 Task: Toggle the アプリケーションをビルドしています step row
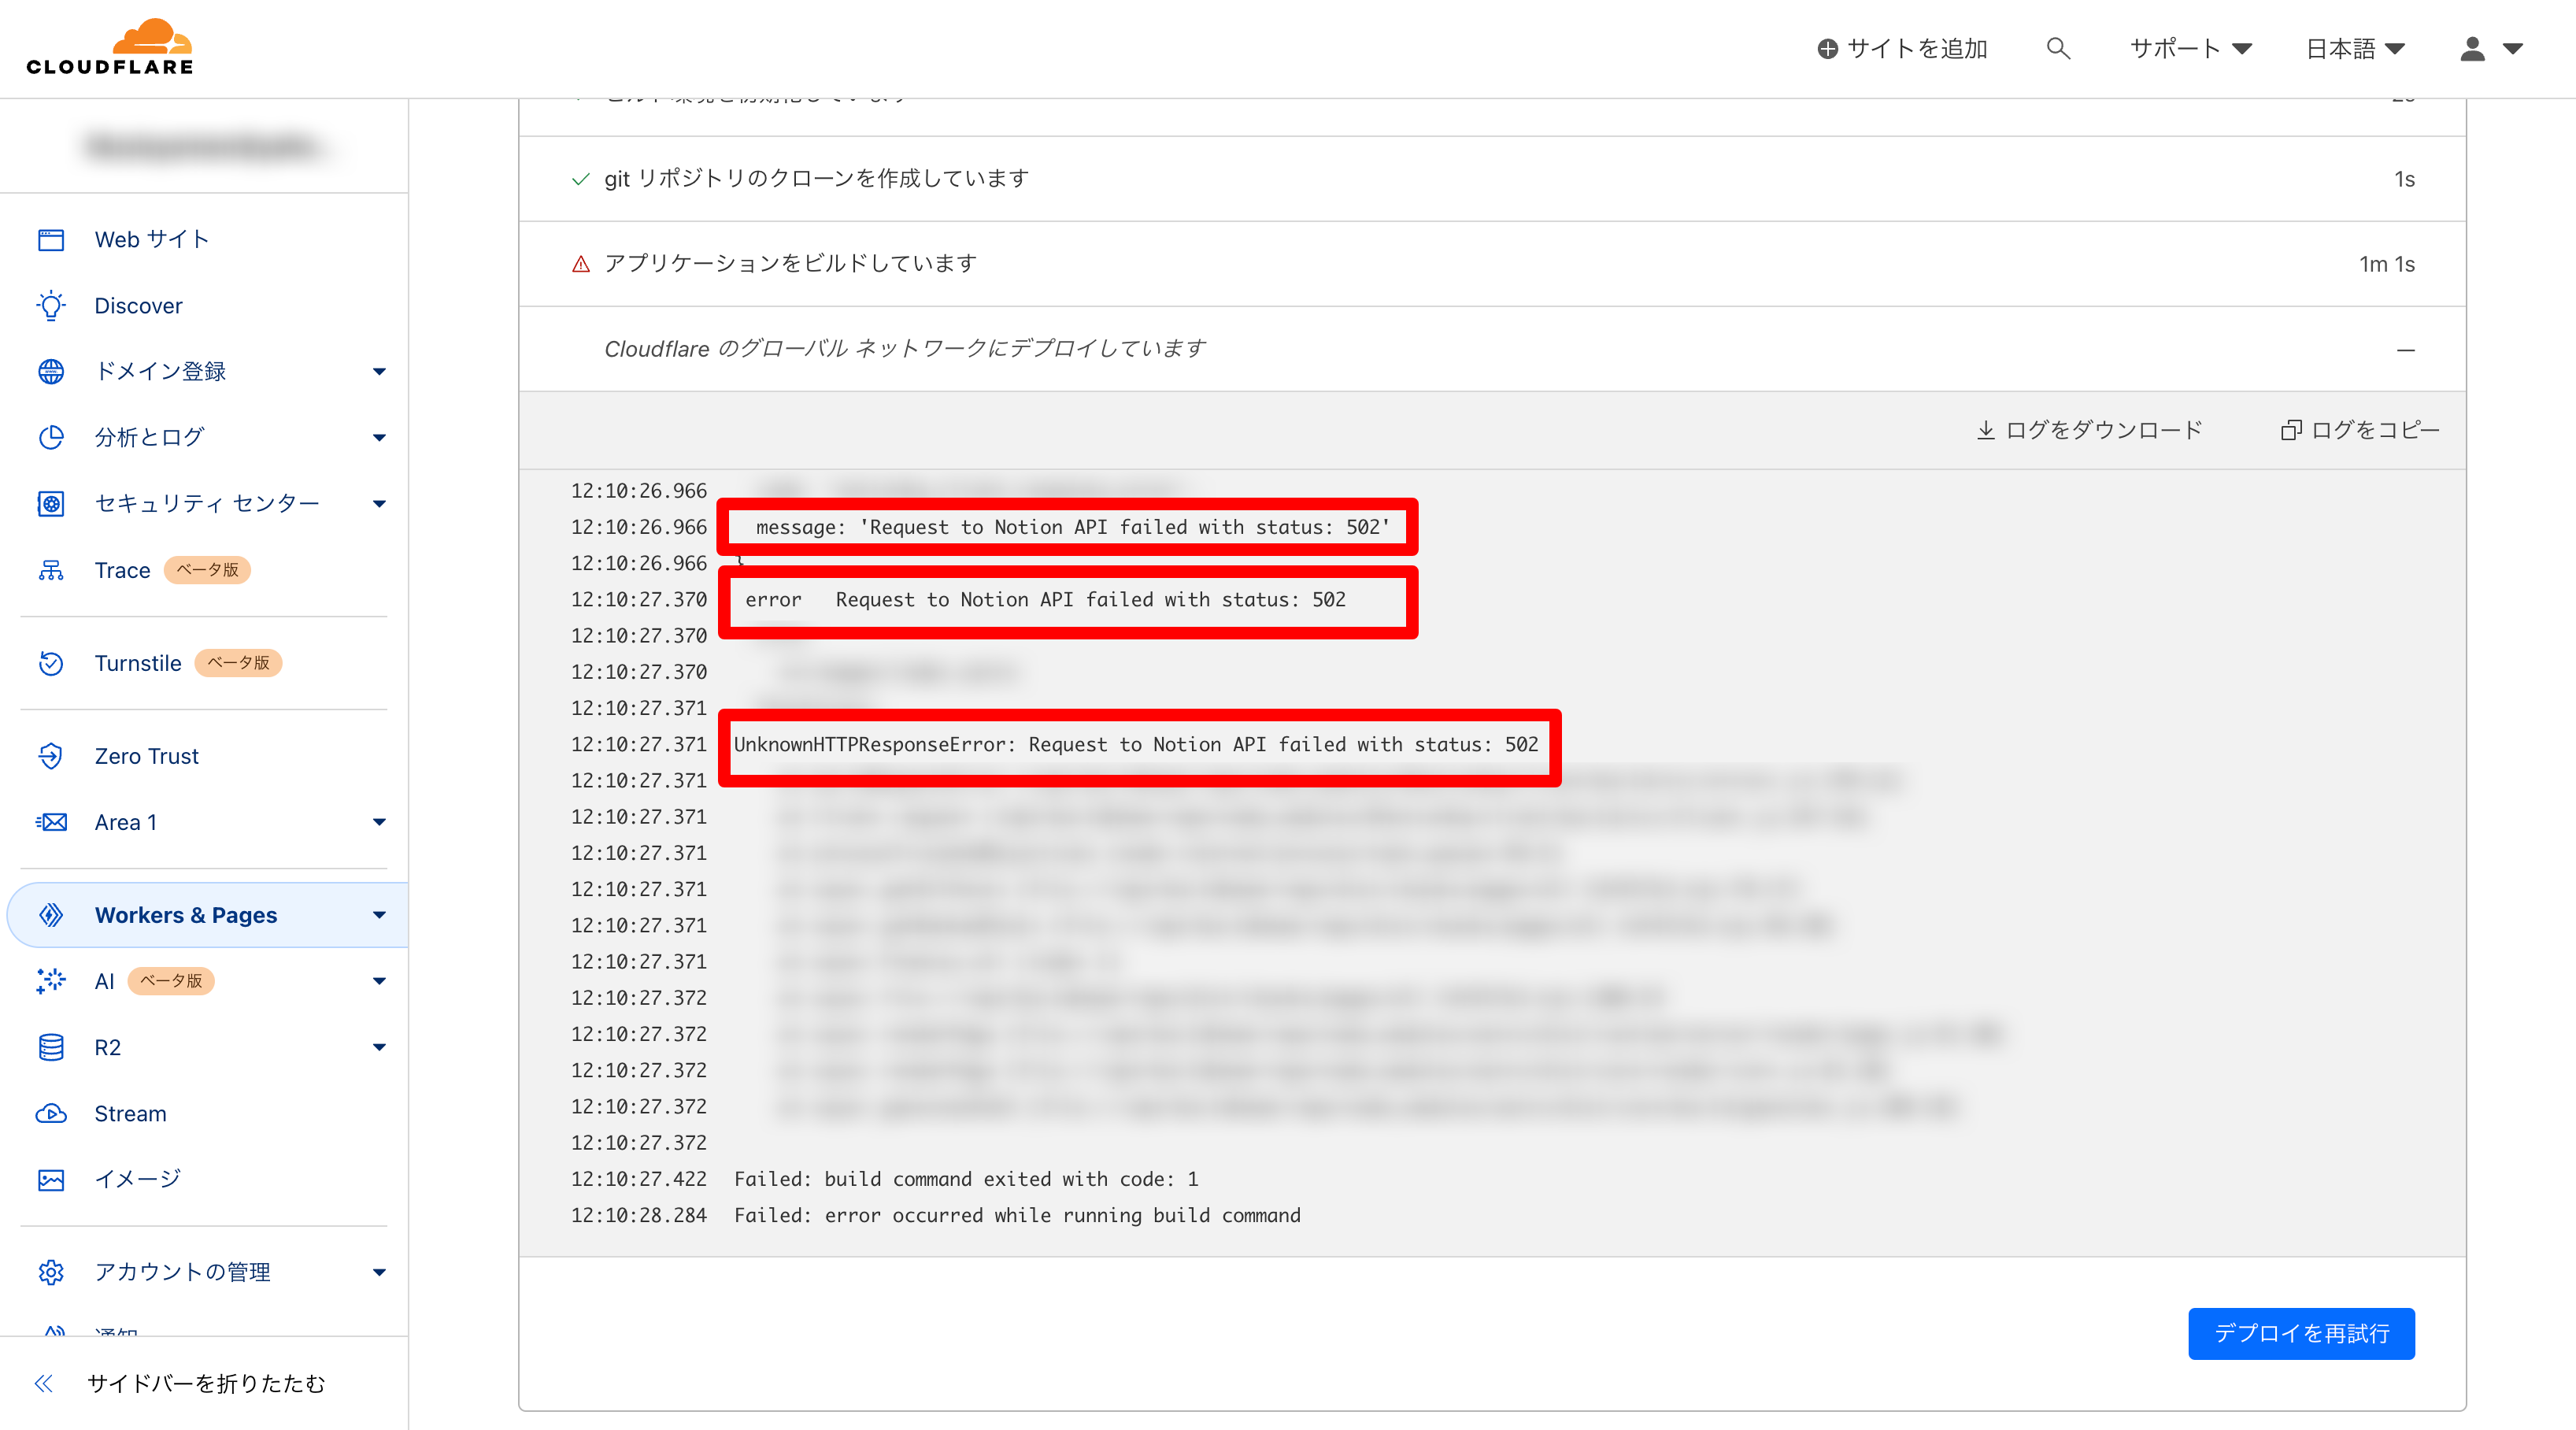[1492, 264]
